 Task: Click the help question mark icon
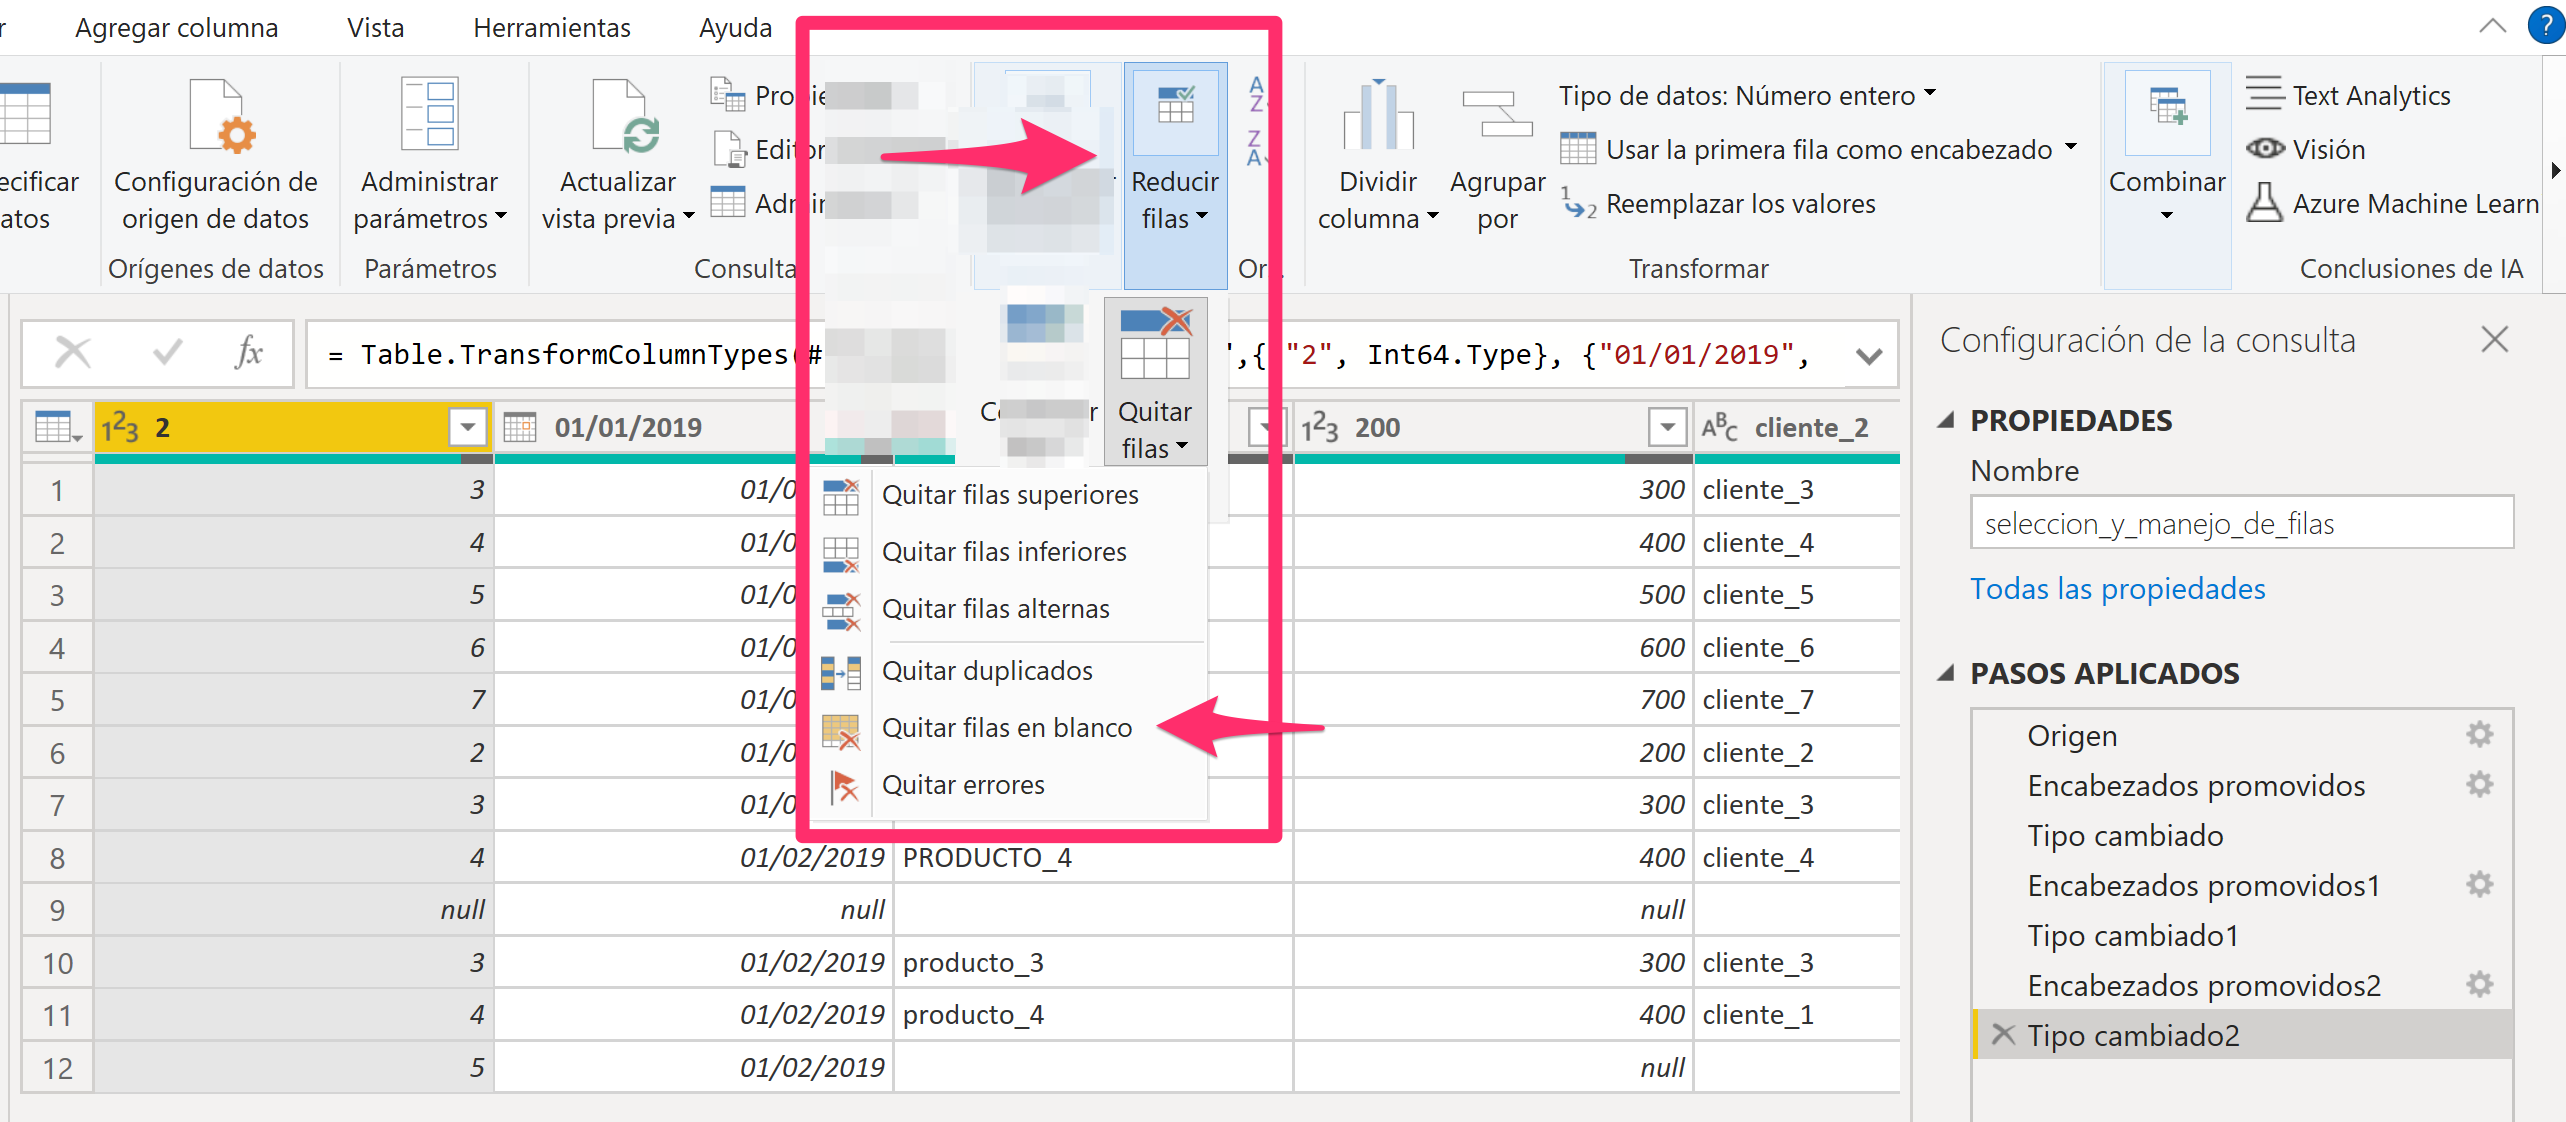(2546, 27)
